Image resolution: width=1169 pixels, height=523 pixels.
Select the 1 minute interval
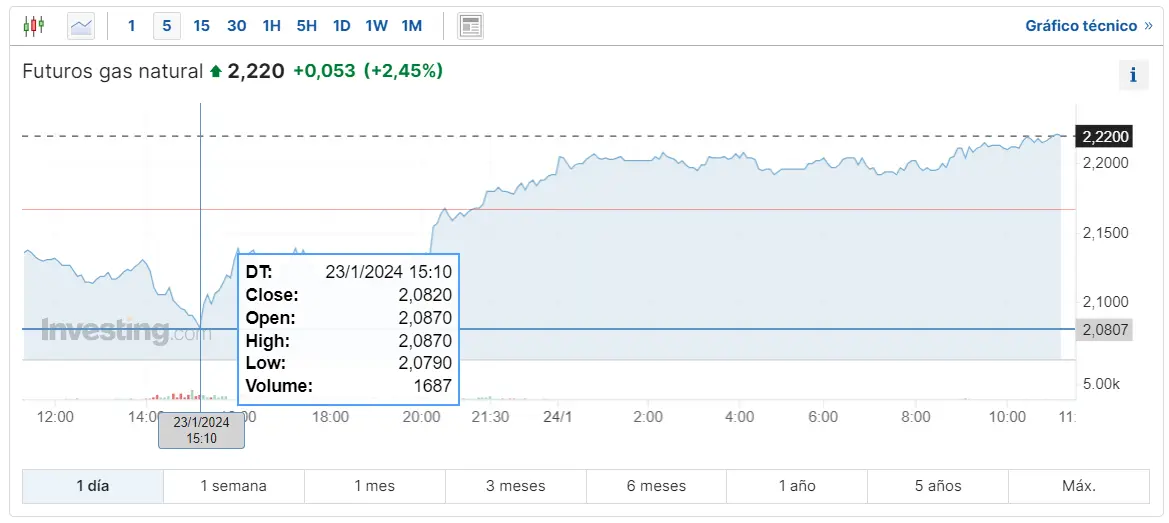click(x=131, y=26)
